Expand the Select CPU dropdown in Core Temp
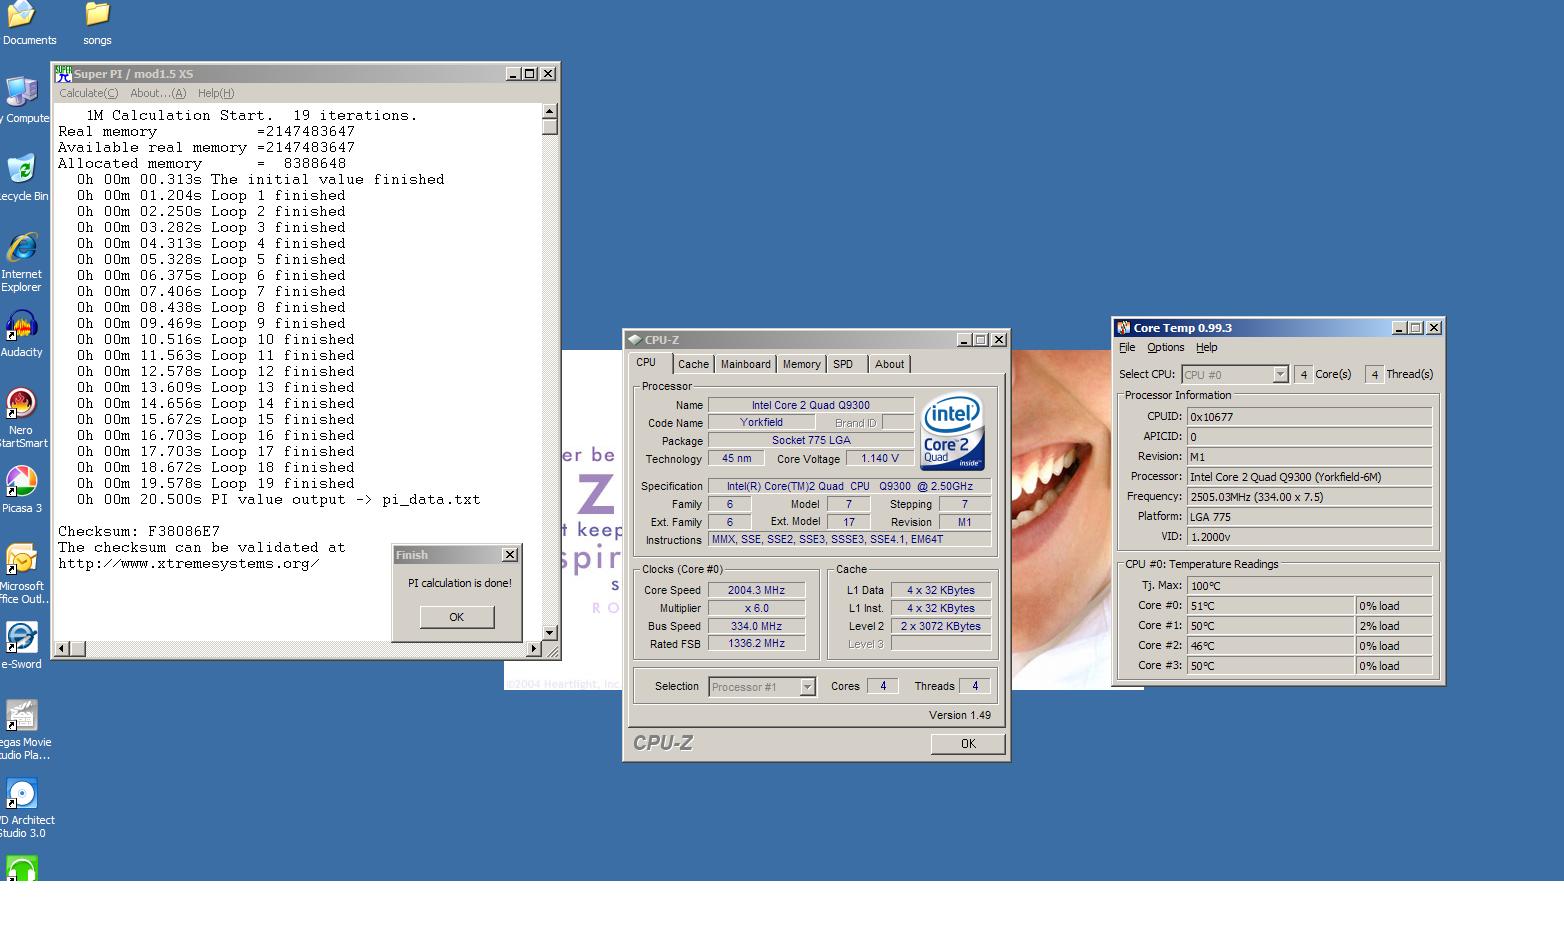The image size is (1564, 938). (1279, 375)
